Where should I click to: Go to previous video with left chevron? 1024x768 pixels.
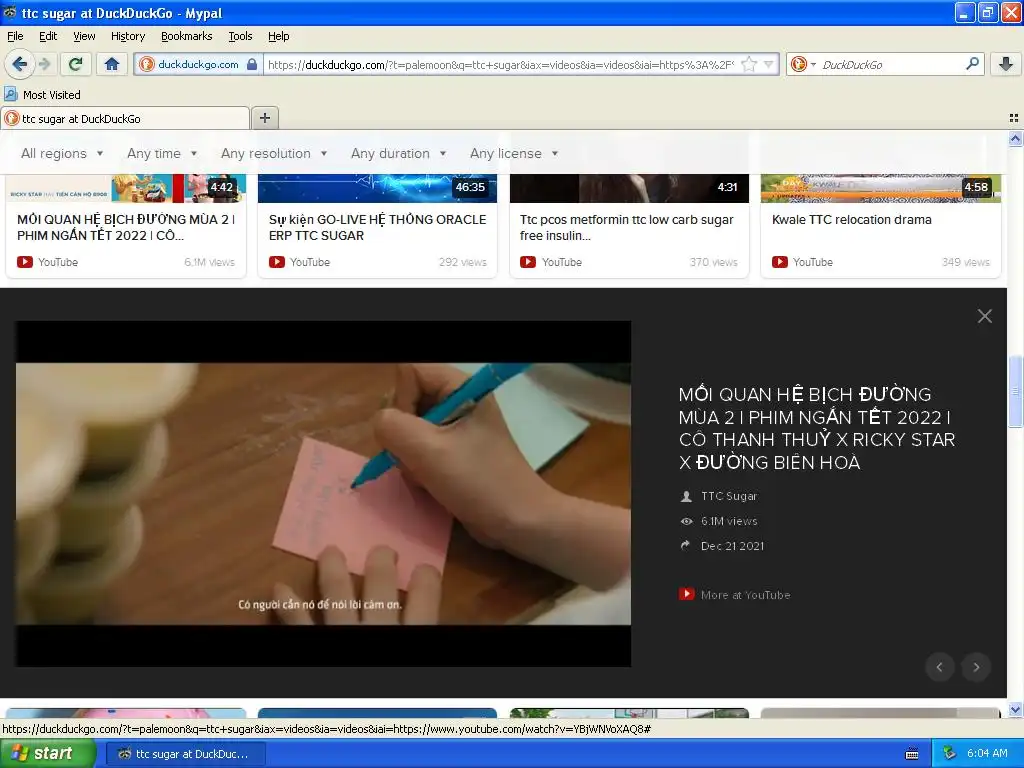[940, 667]
